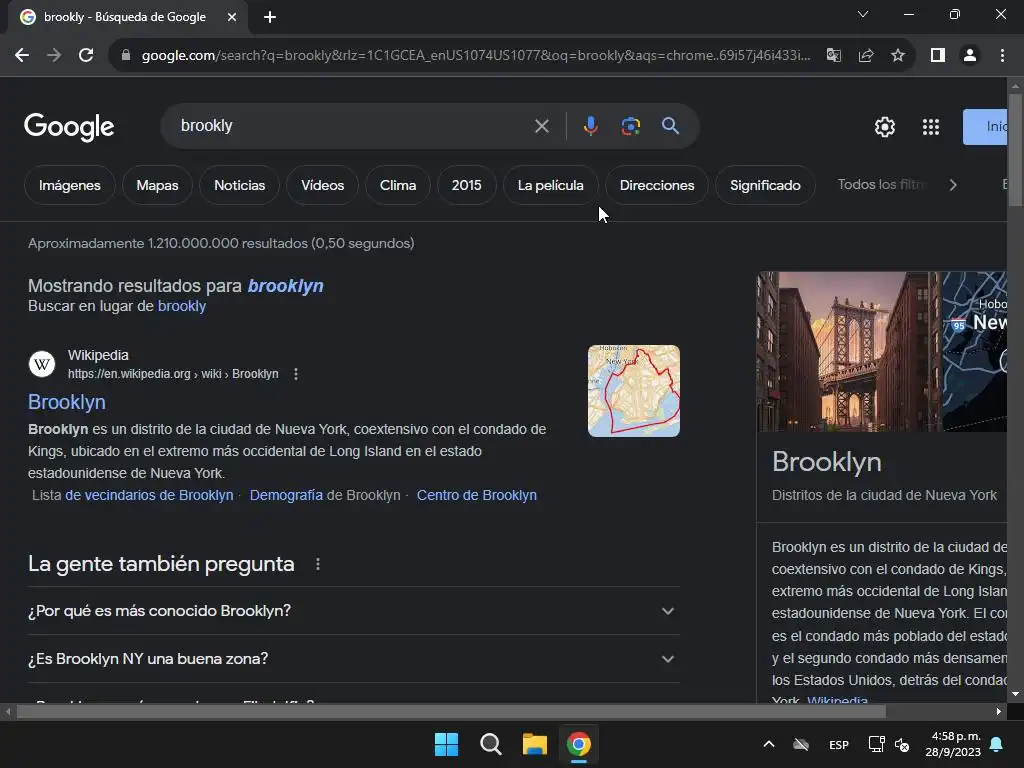The image size is (1024, 768).
Task: Share this page using share icon
Action: (x=866, y=56)
